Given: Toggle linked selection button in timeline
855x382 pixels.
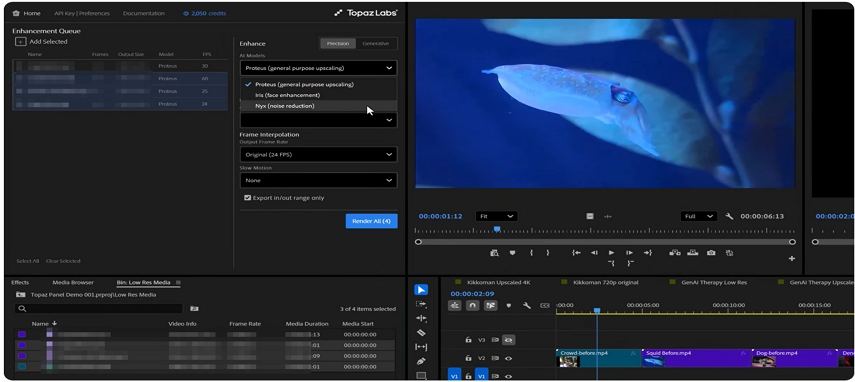Looking at the screenshot, I should [x=491, y=306].
